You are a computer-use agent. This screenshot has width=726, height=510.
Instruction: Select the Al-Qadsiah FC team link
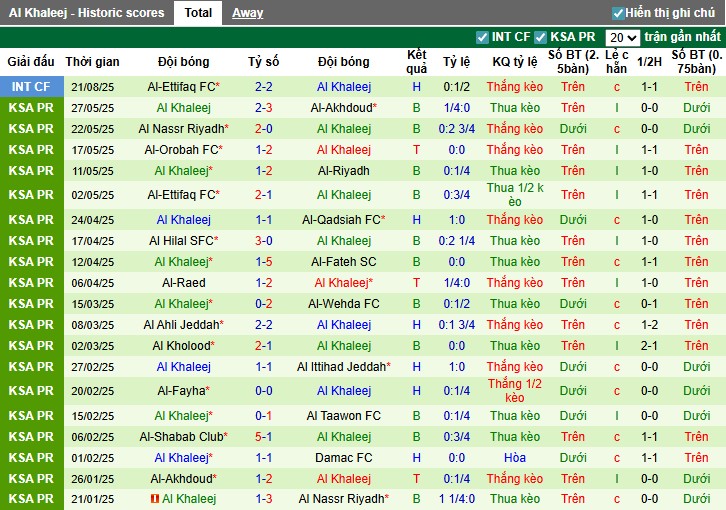(343, 220)
